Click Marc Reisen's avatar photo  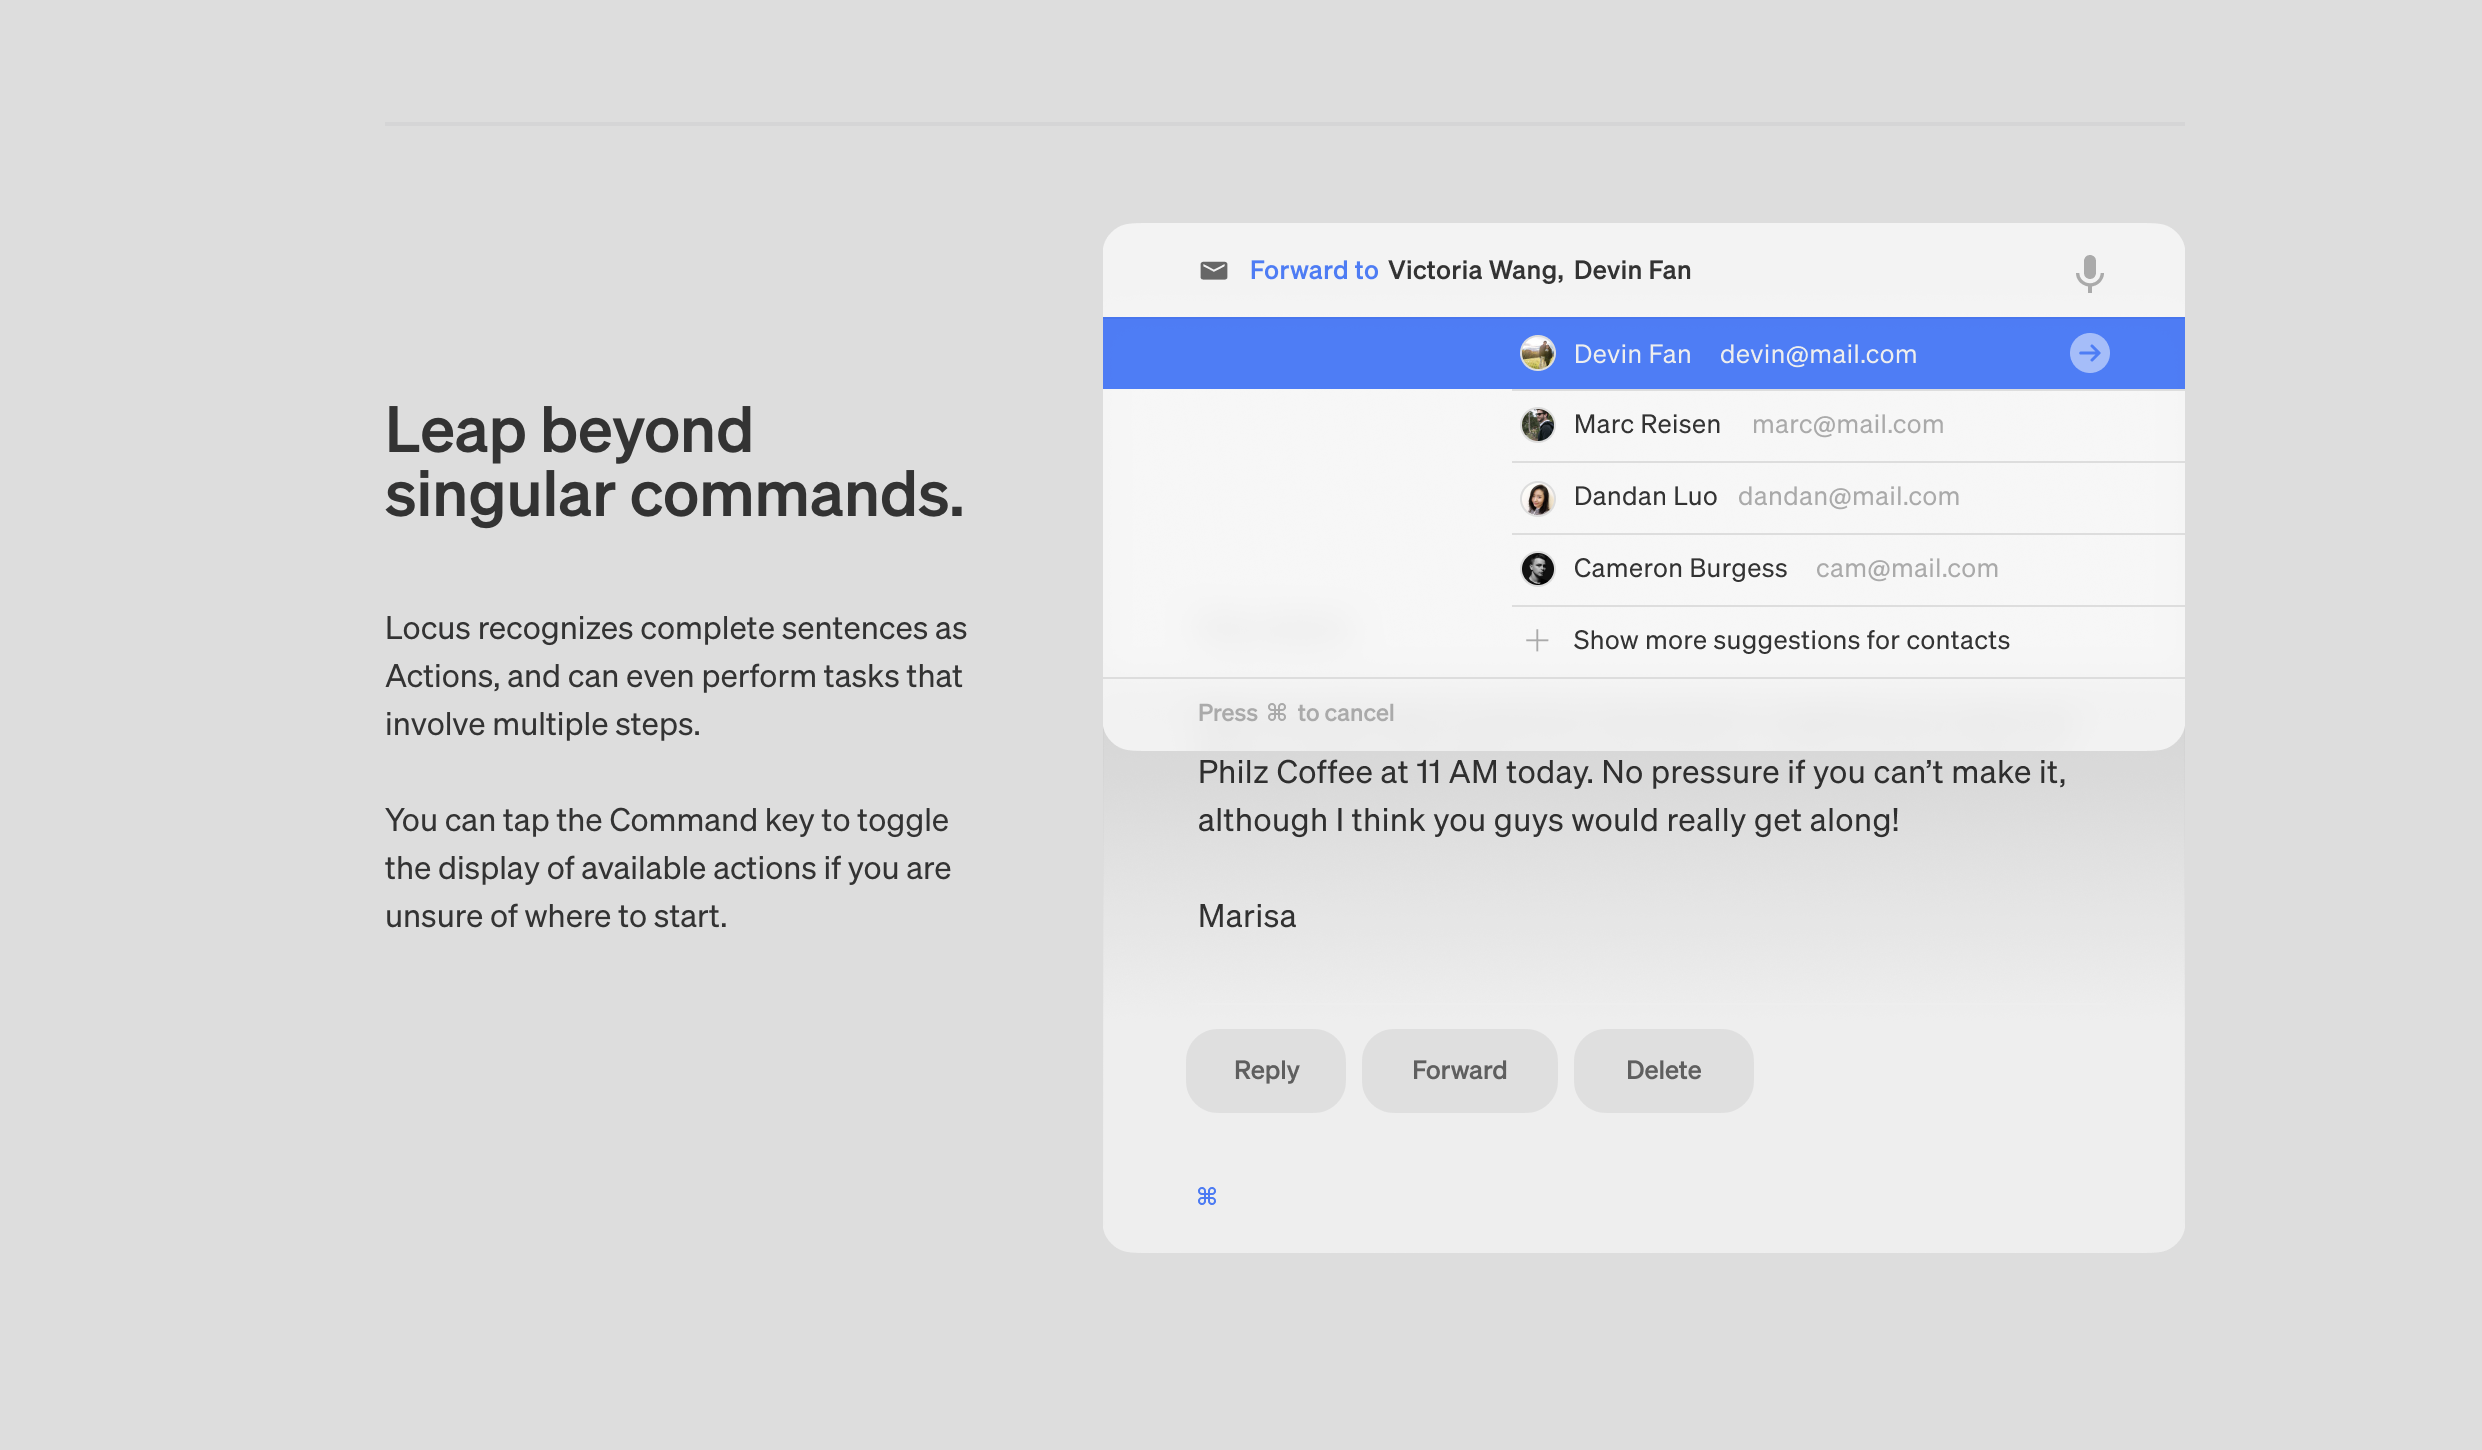tap(1537, 425)
